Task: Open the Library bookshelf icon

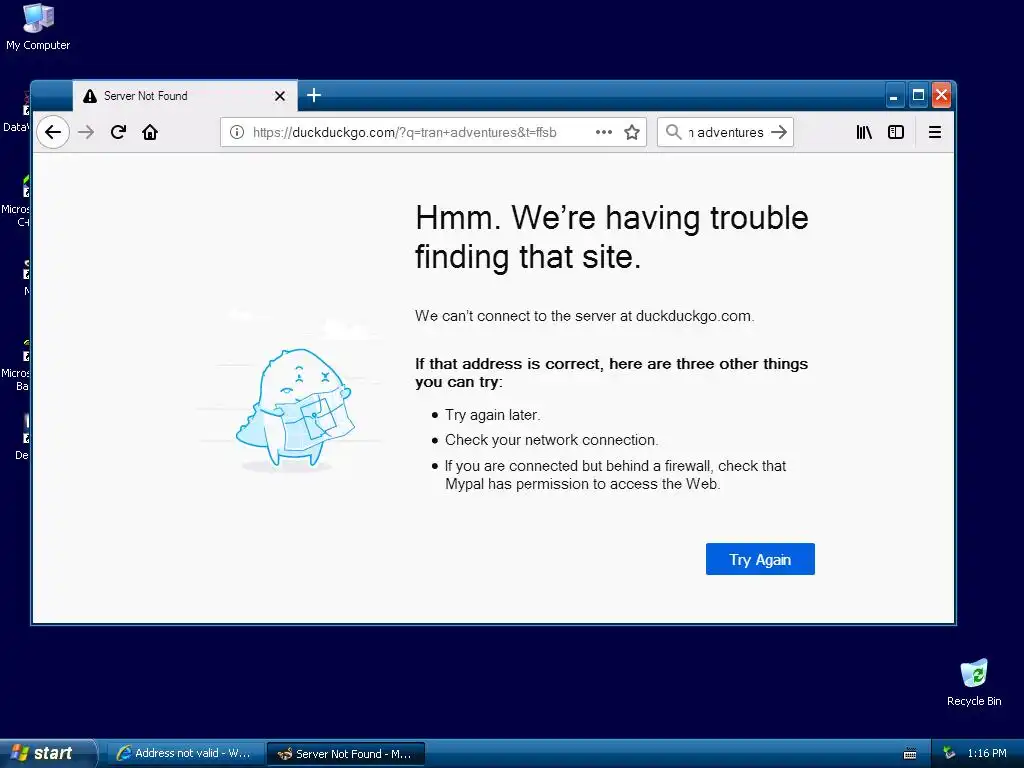Action: click(864, 132)
